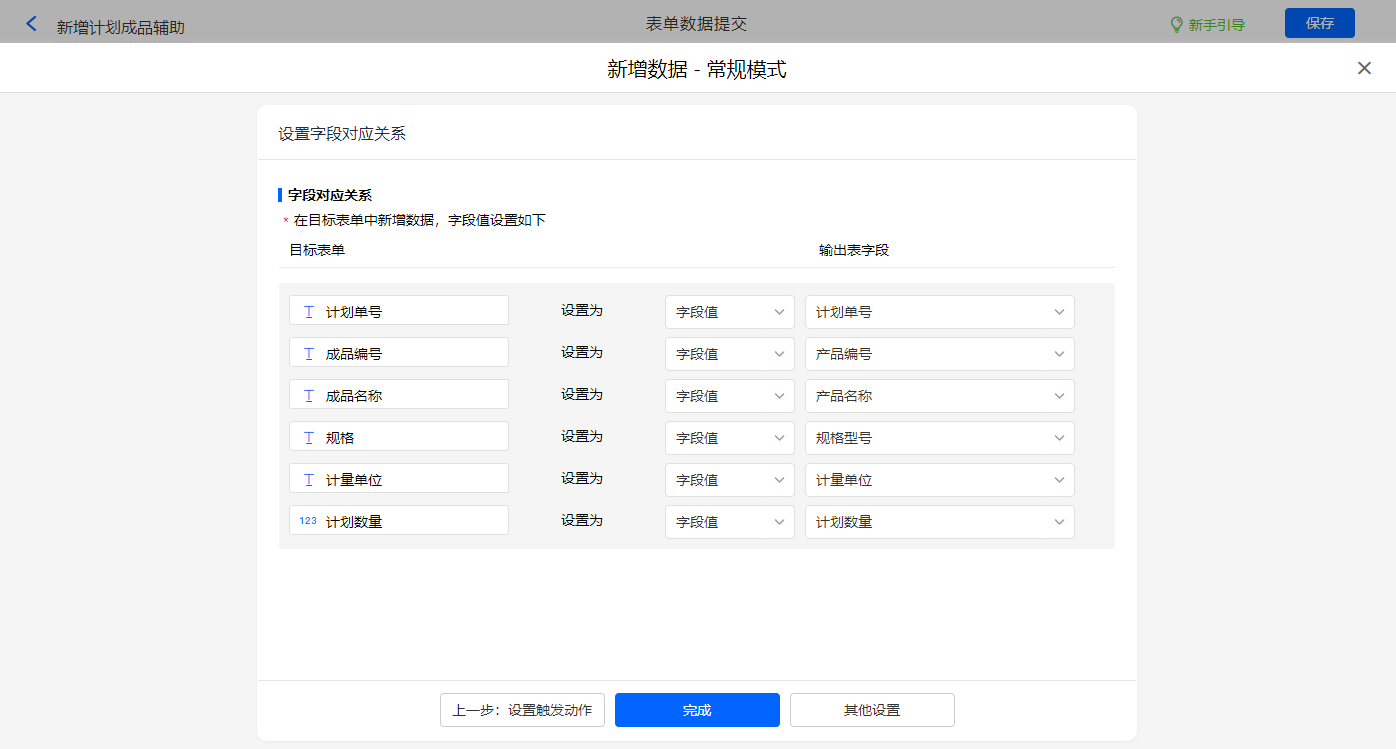Click the text type icon beside 成品名称
1396x749 pixels.
pos(308,396)
